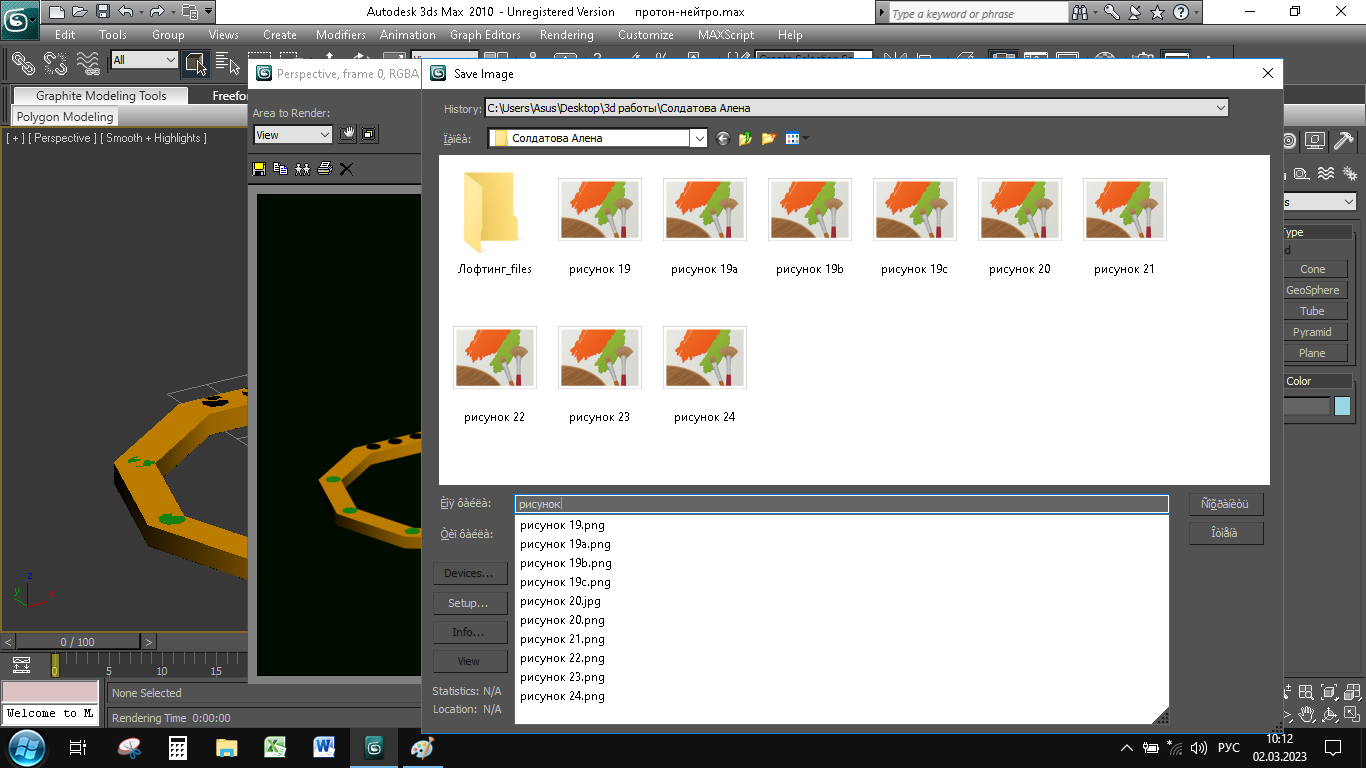
Task: Click the object color swatch under Color
Action: pos(1342,406)
